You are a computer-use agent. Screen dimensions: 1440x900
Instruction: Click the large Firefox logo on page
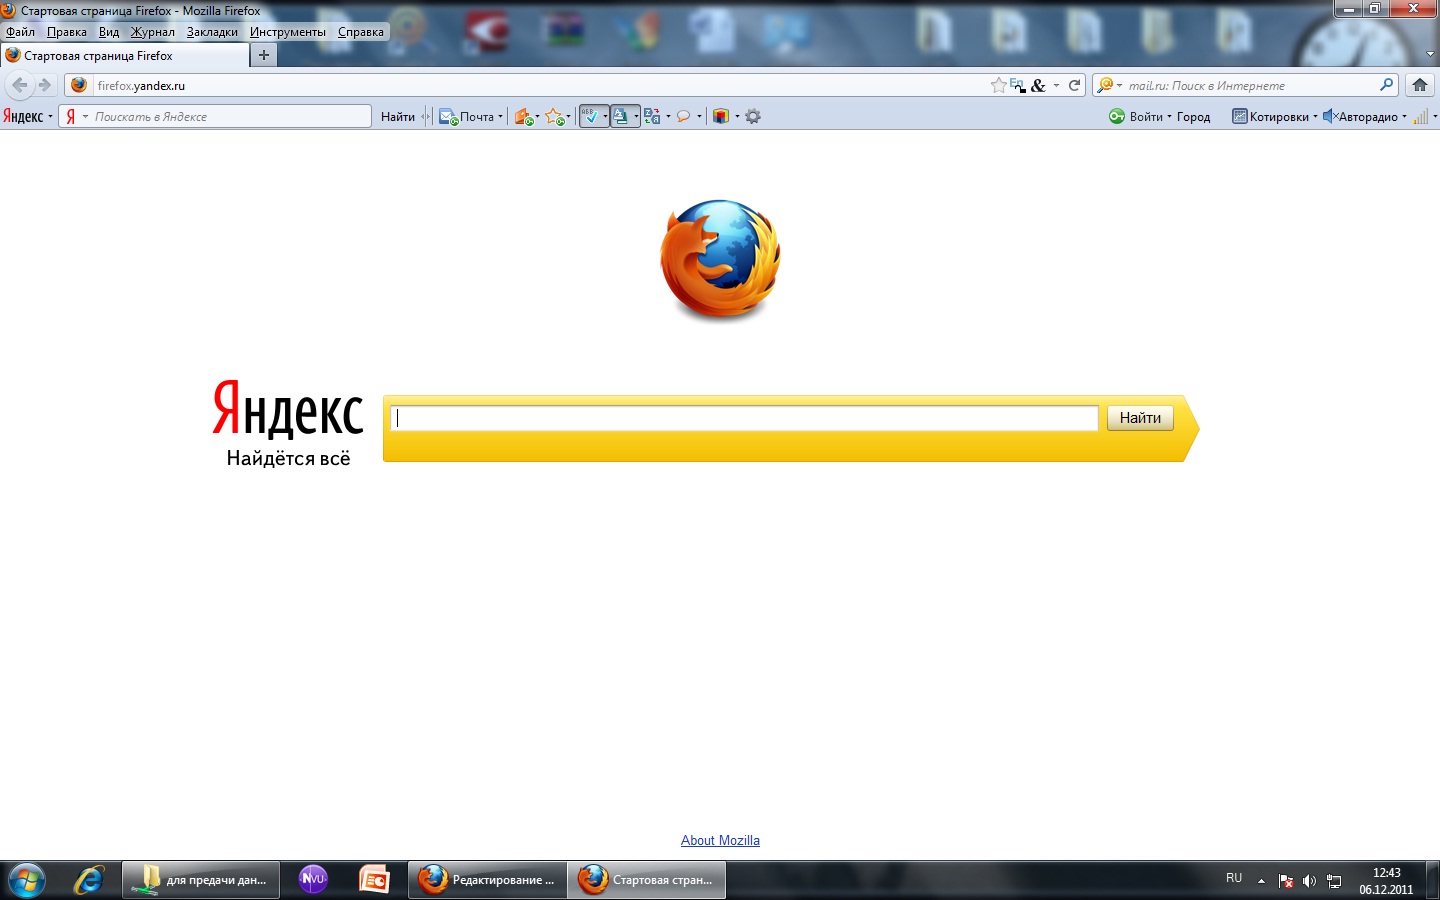[x=721, y=260]
